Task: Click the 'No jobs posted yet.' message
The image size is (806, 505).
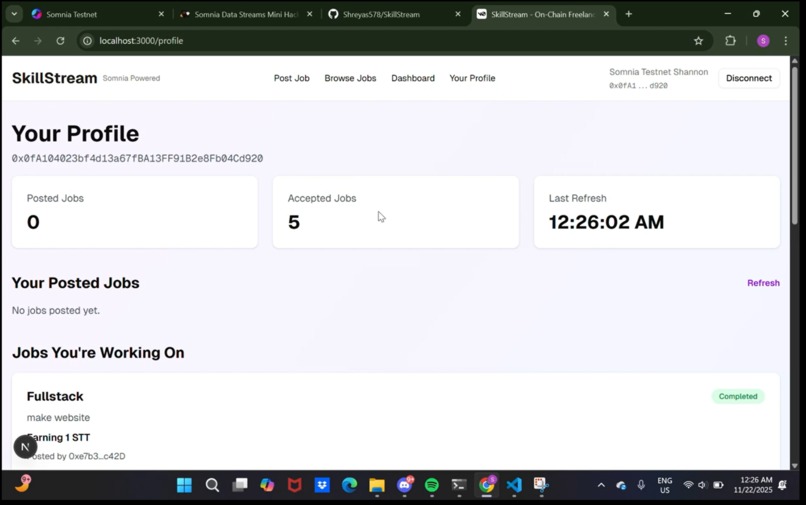Action: (x=56, y=311)
